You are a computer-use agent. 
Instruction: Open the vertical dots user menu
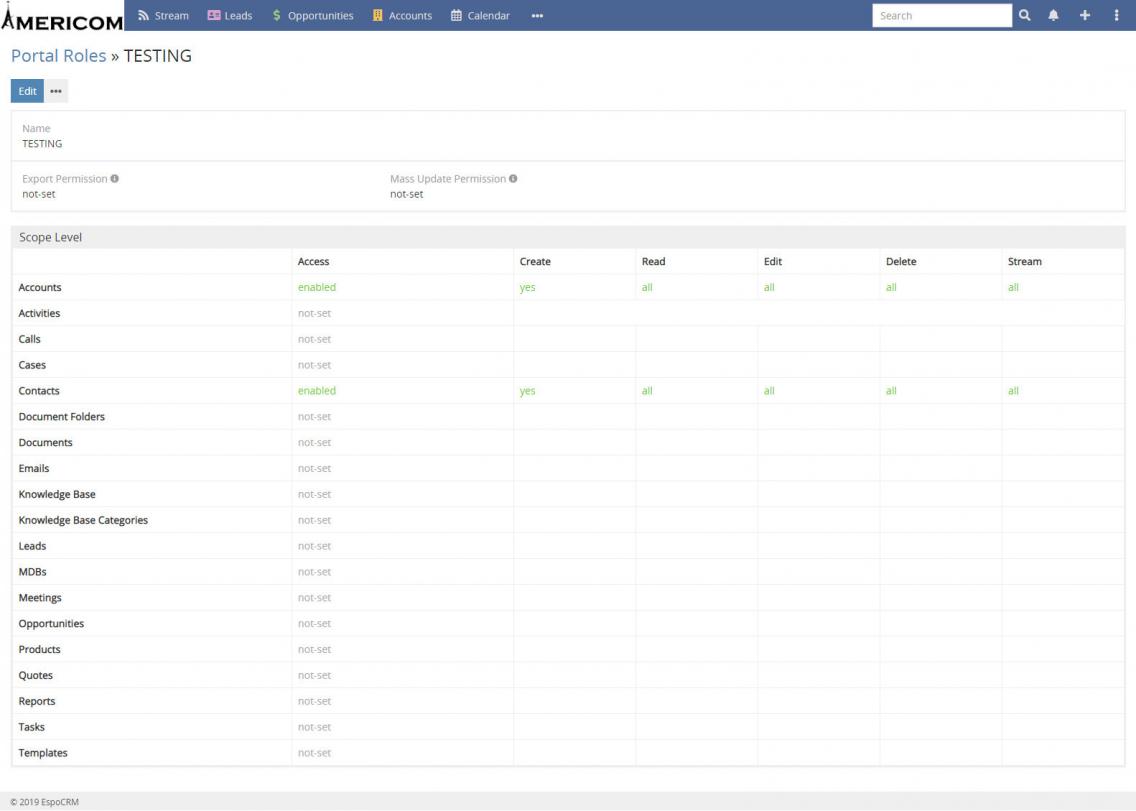click(x=1116, y=15)
